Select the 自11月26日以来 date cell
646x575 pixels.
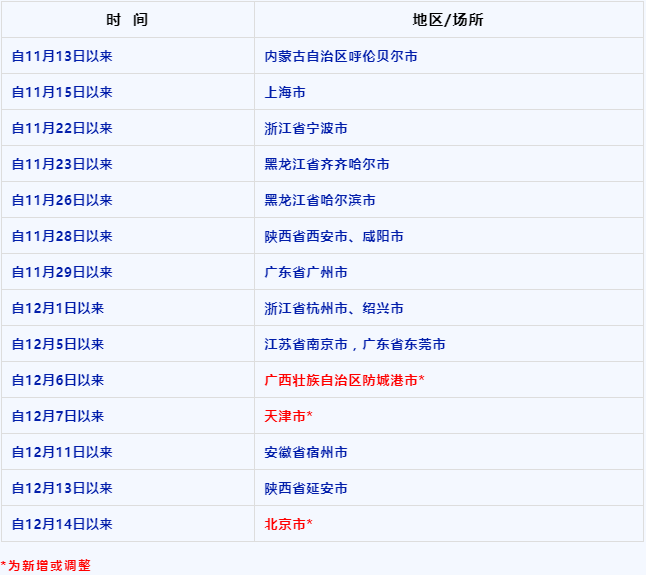tap(127, 200)
